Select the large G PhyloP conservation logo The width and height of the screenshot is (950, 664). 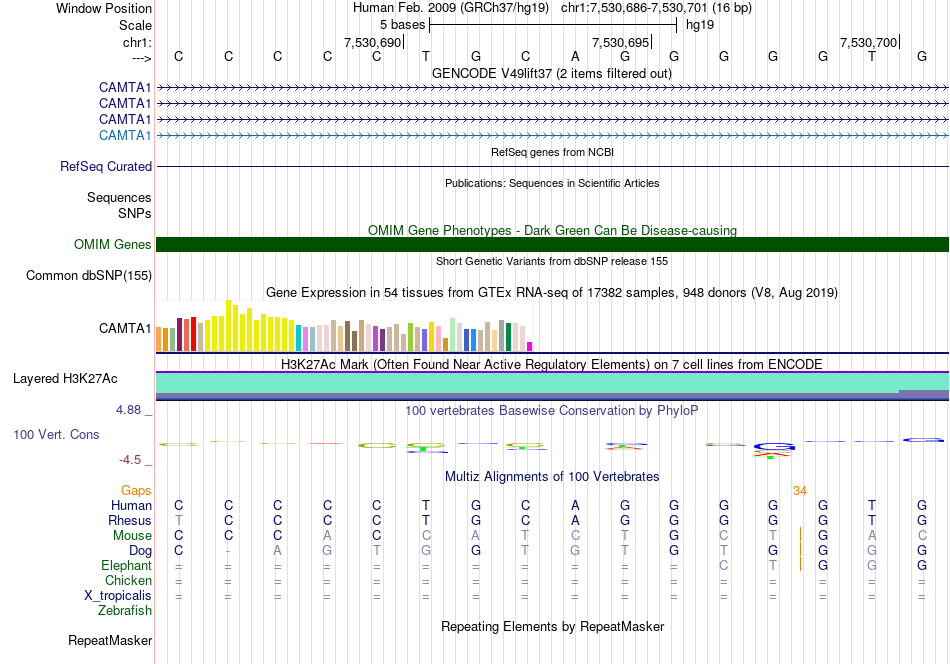pyautogui.click(x=774, y=447)
